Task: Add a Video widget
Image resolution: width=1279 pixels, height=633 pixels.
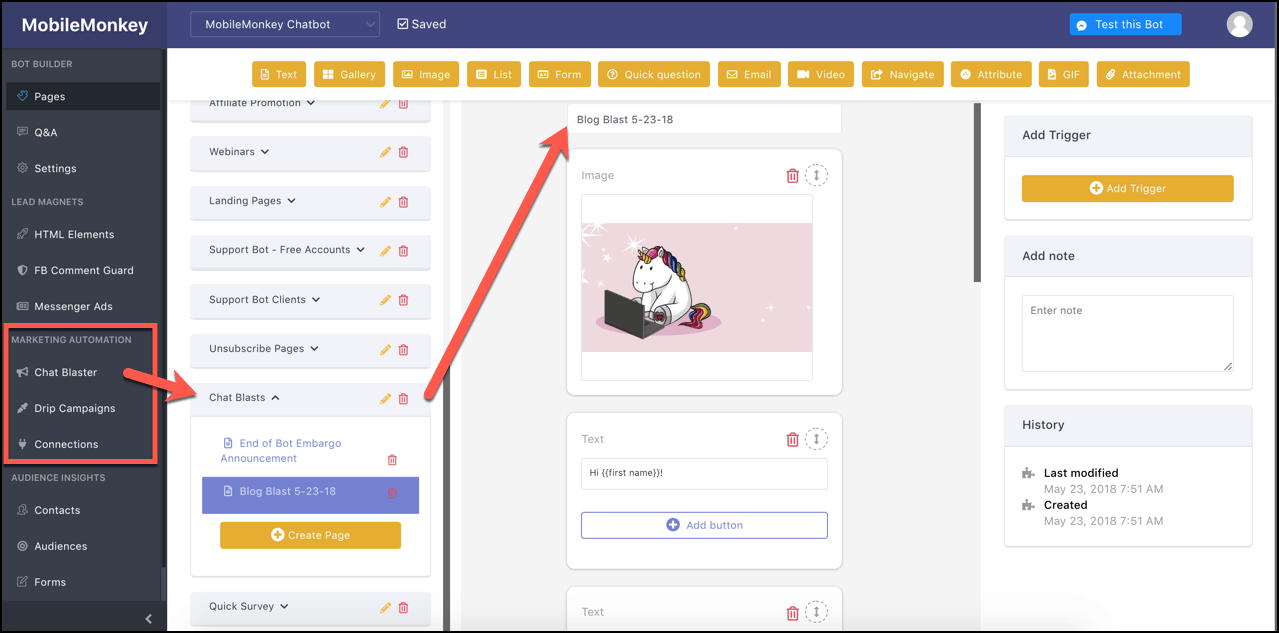Action: (820, 74)
